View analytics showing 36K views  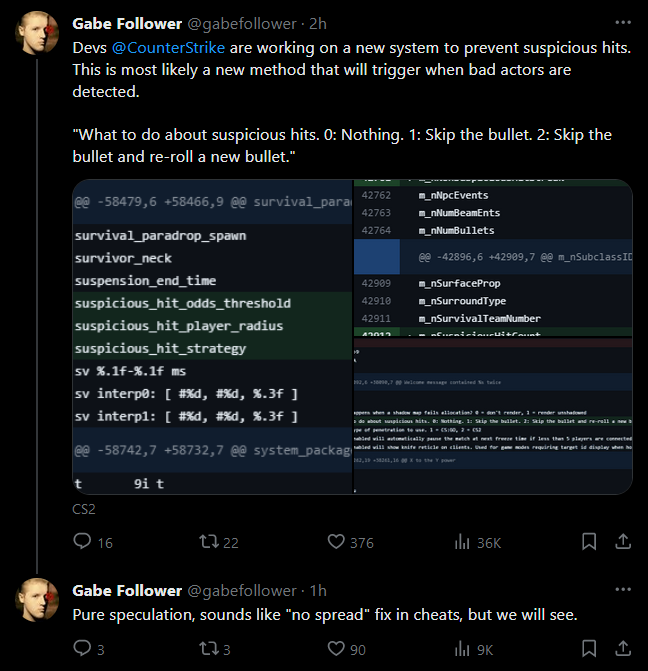pos(463,542)
